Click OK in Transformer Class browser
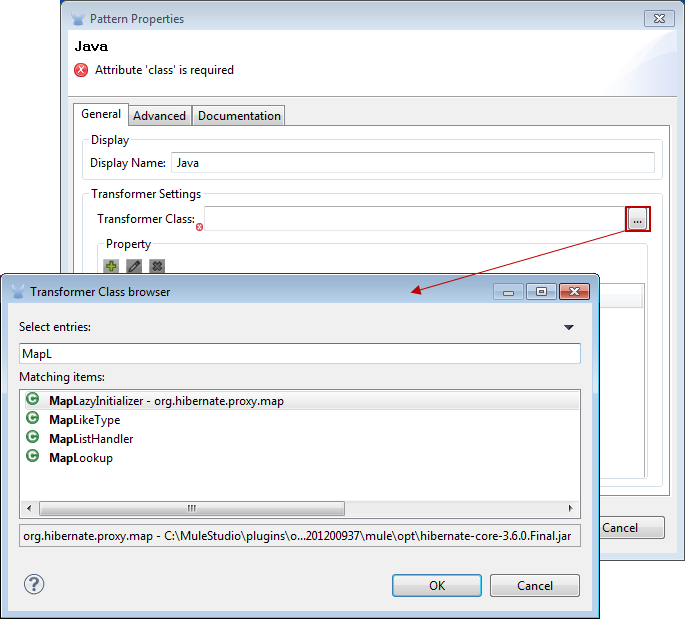 click(x=437, y=585)
